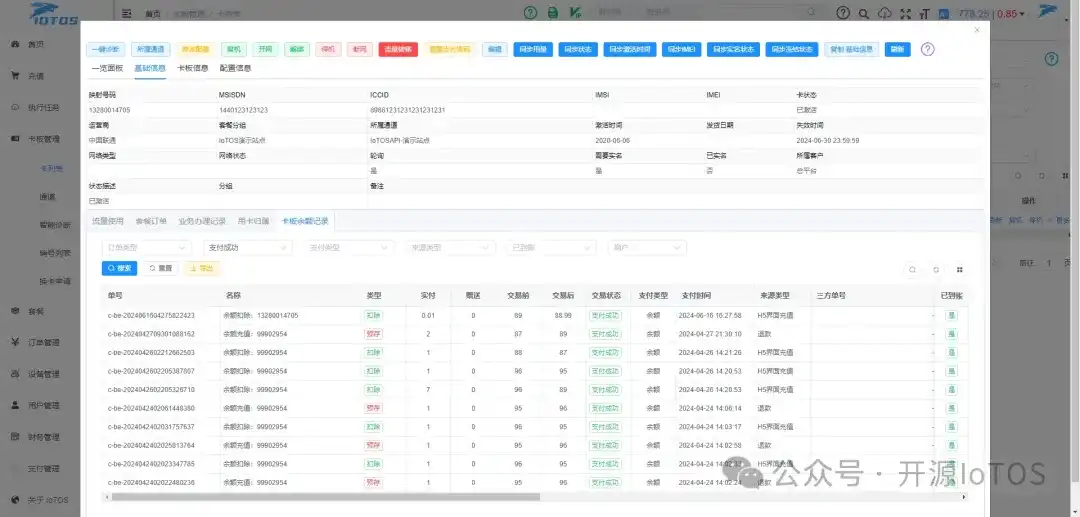Click the table search magnifier icon

point(912,269)
